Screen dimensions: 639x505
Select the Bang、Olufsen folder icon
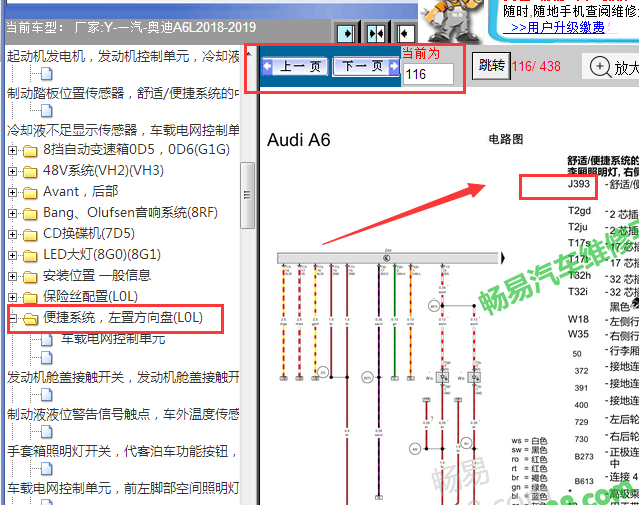click(30, 214)
